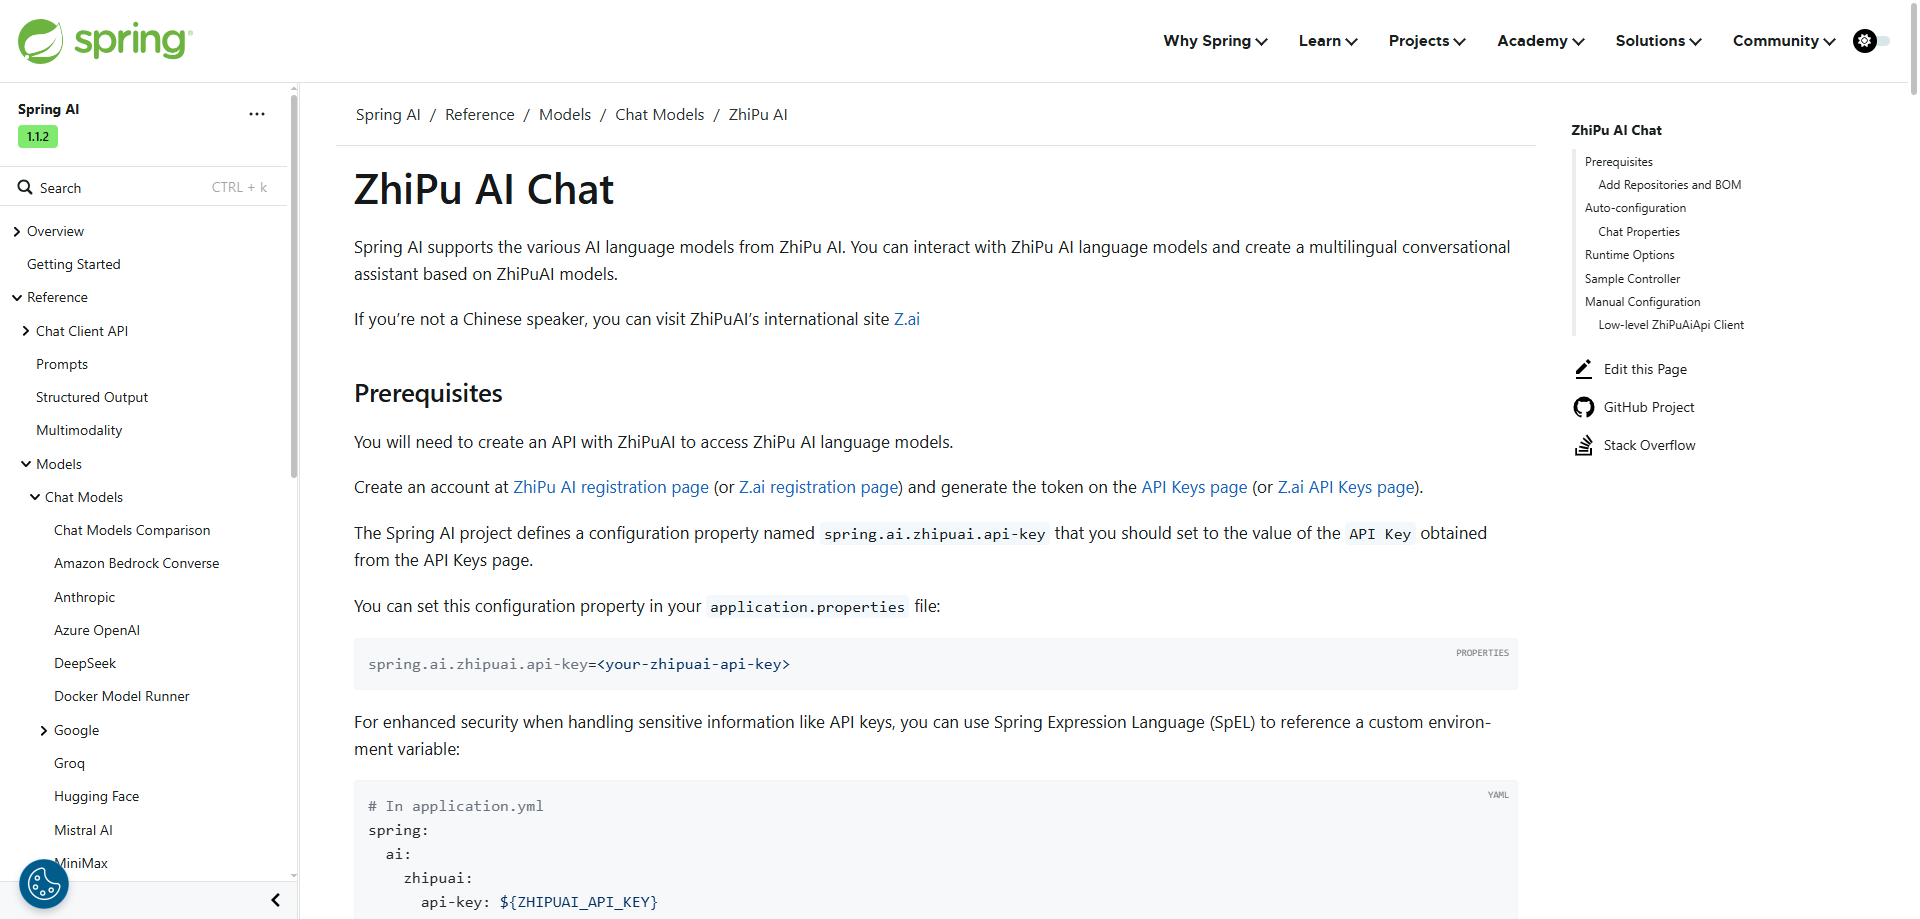Open Anthropic in the sidebar
Viewport: 1920px width, 919px height.
(x=85, y=597)
